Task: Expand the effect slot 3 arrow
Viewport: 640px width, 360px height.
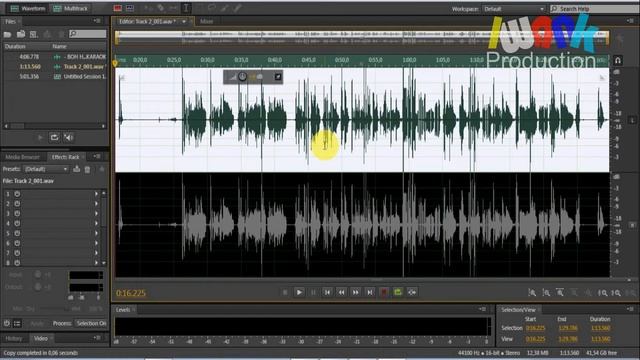Action: tap(97, 213)
